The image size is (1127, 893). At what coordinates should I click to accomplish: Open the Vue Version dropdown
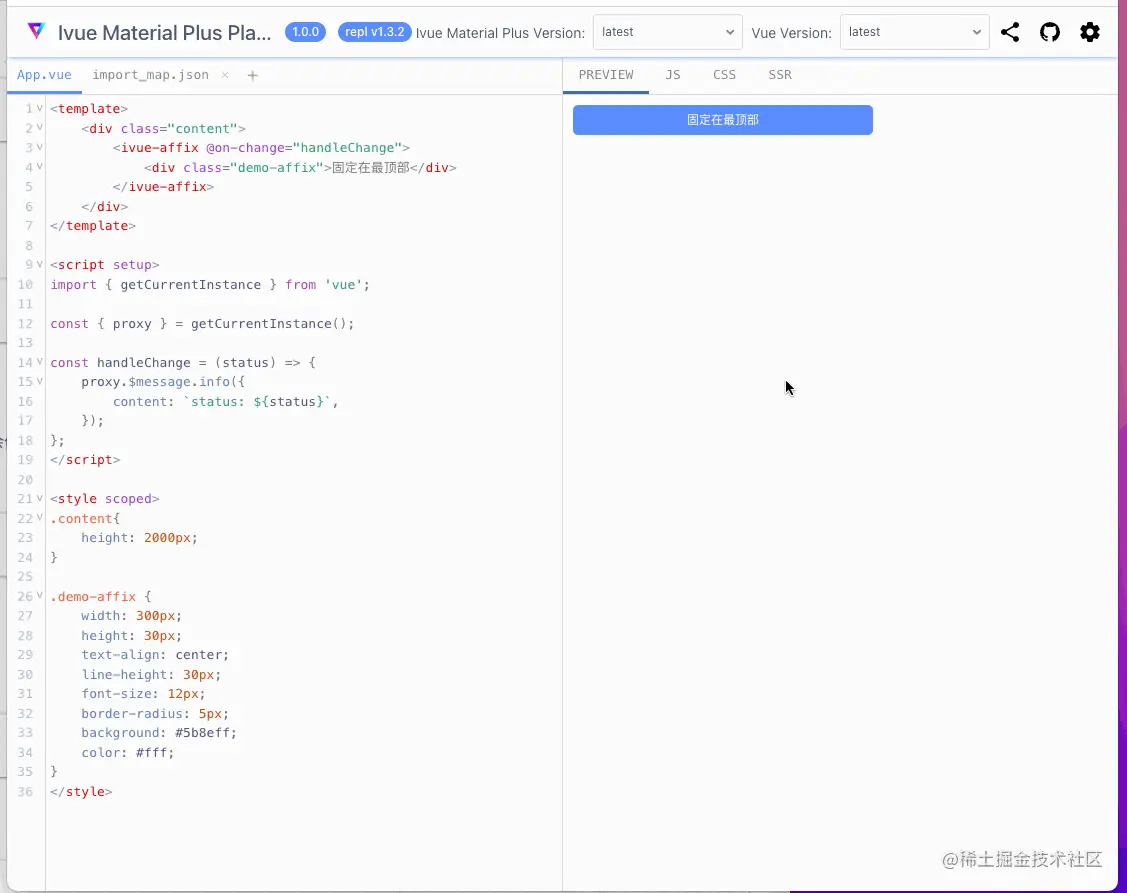pyautogui.click(x=914, y=32)
